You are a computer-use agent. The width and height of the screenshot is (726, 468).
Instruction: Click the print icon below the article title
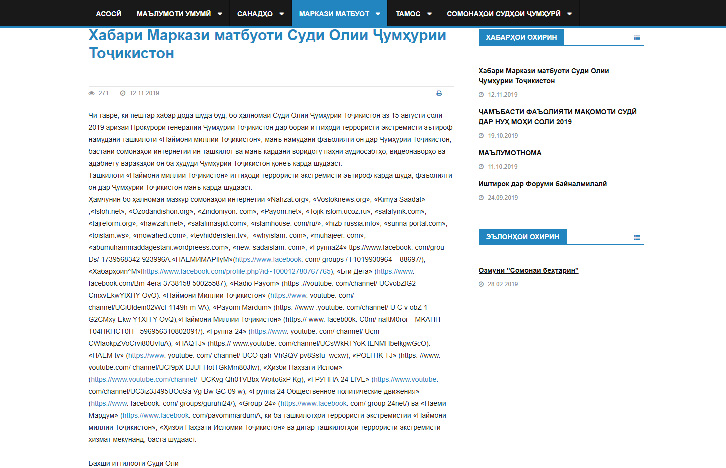(x=438, y=92)
